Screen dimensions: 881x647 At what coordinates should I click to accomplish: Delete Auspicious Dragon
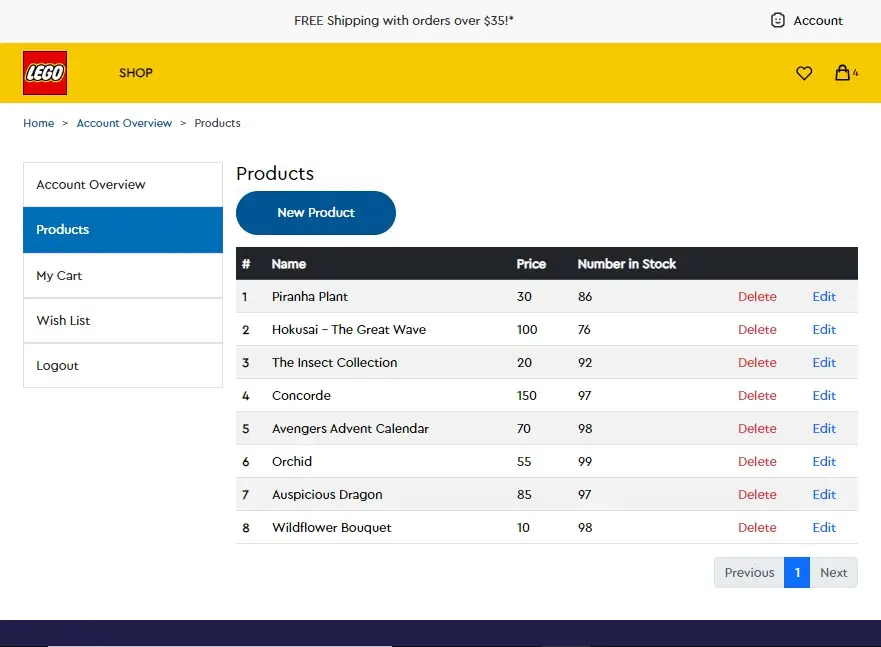[757, 495]
